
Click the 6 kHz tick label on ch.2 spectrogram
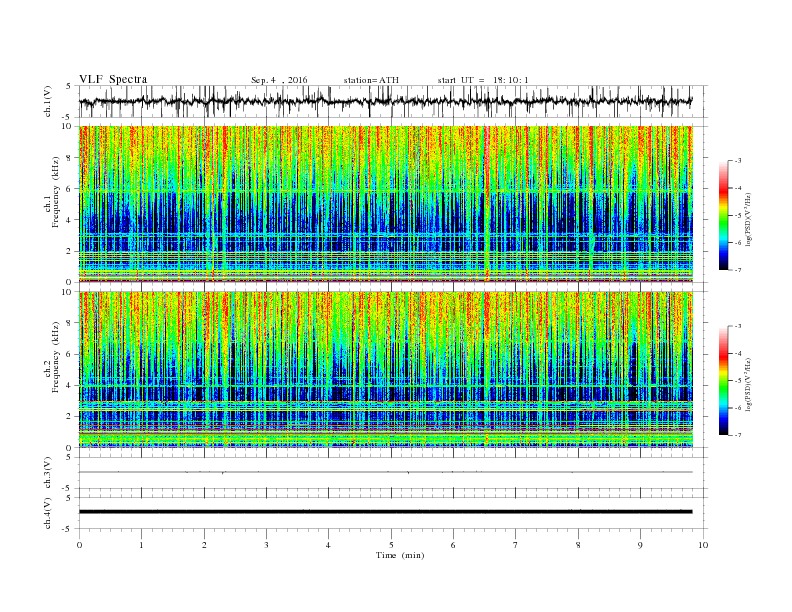point(69,354)
